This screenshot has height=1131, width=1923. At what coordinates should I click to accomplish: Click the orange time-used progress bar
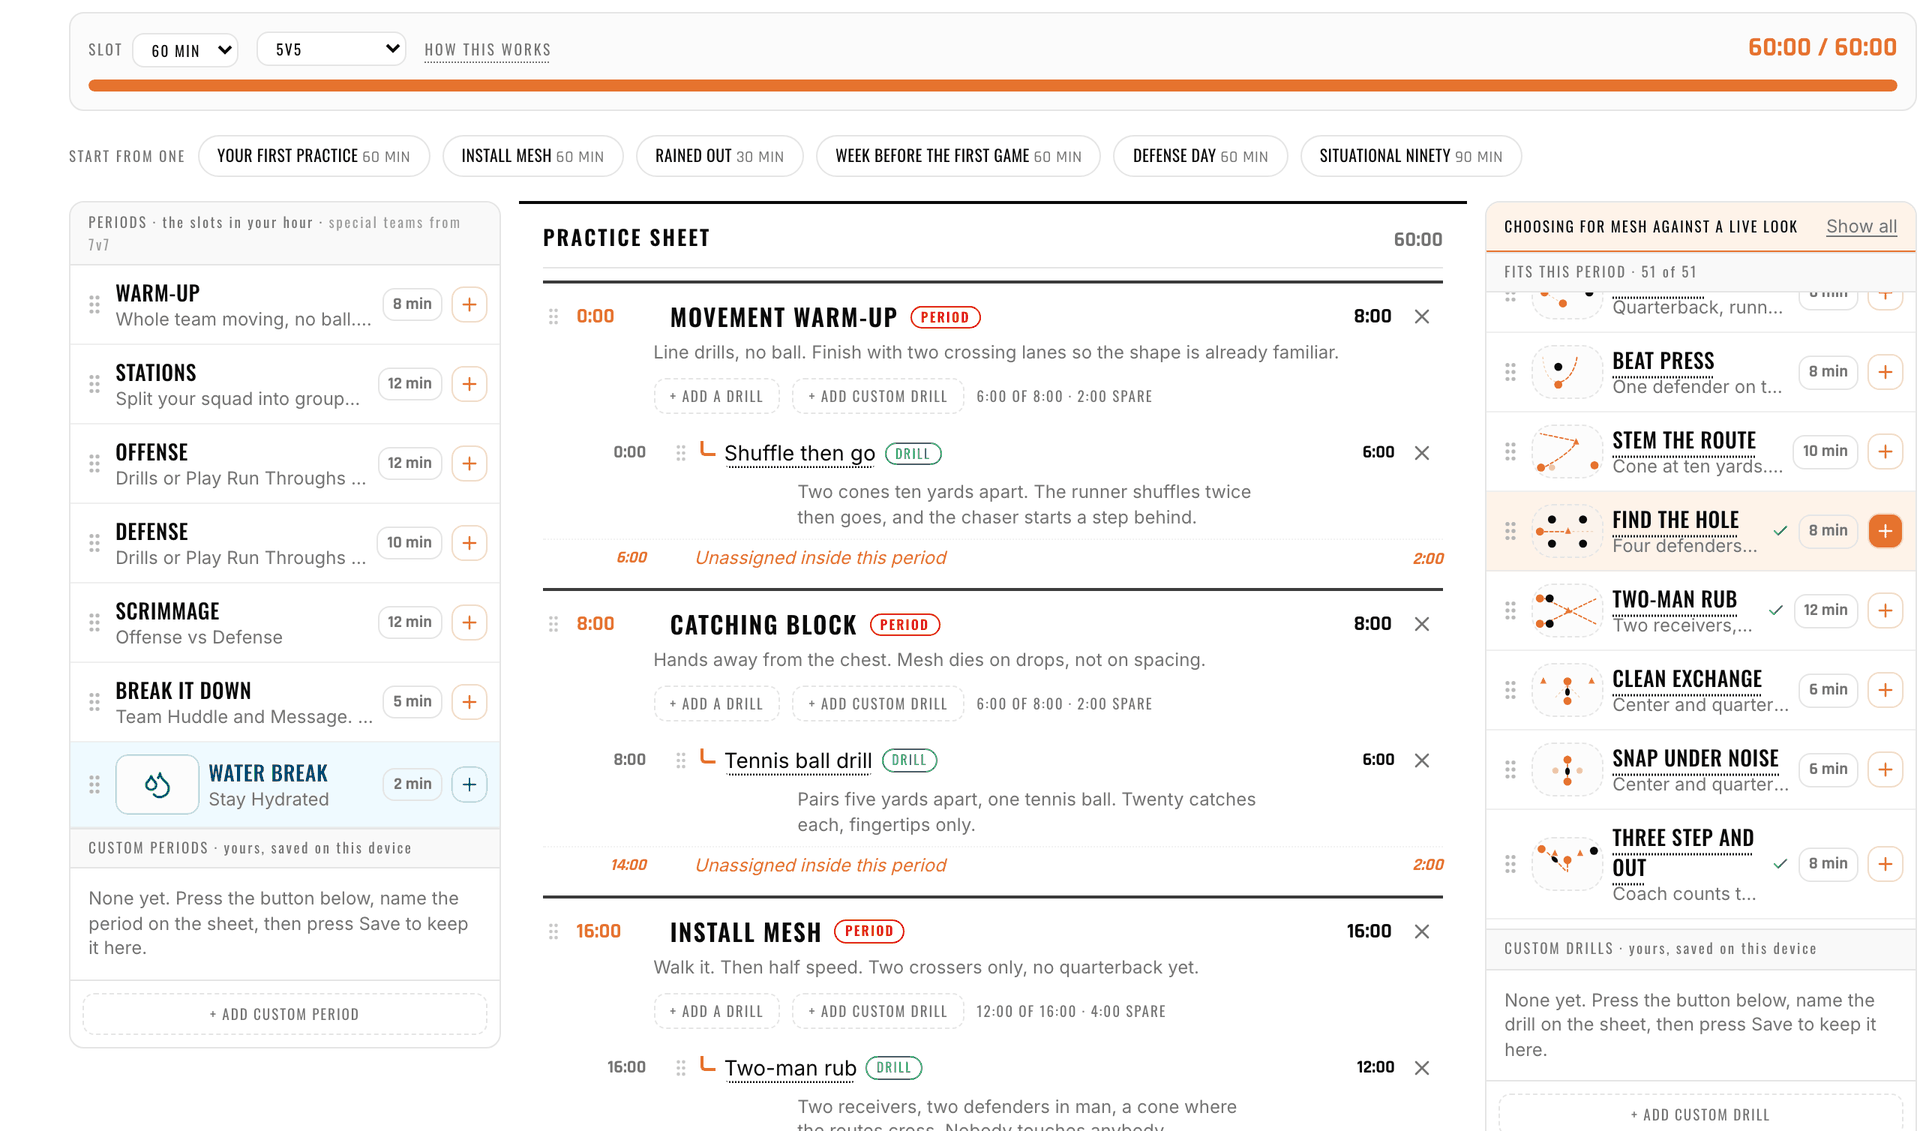[x=992, y=86]
